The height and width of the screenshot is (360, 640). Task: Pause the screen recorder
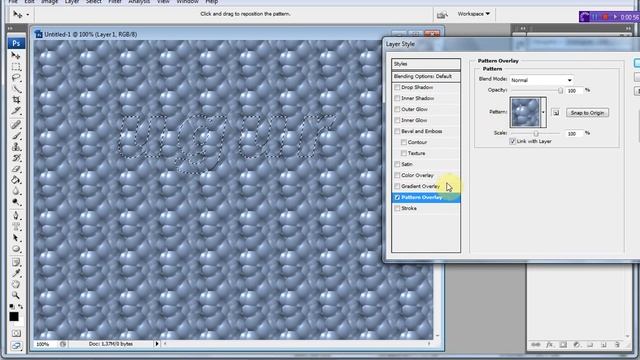pos(594,17)
